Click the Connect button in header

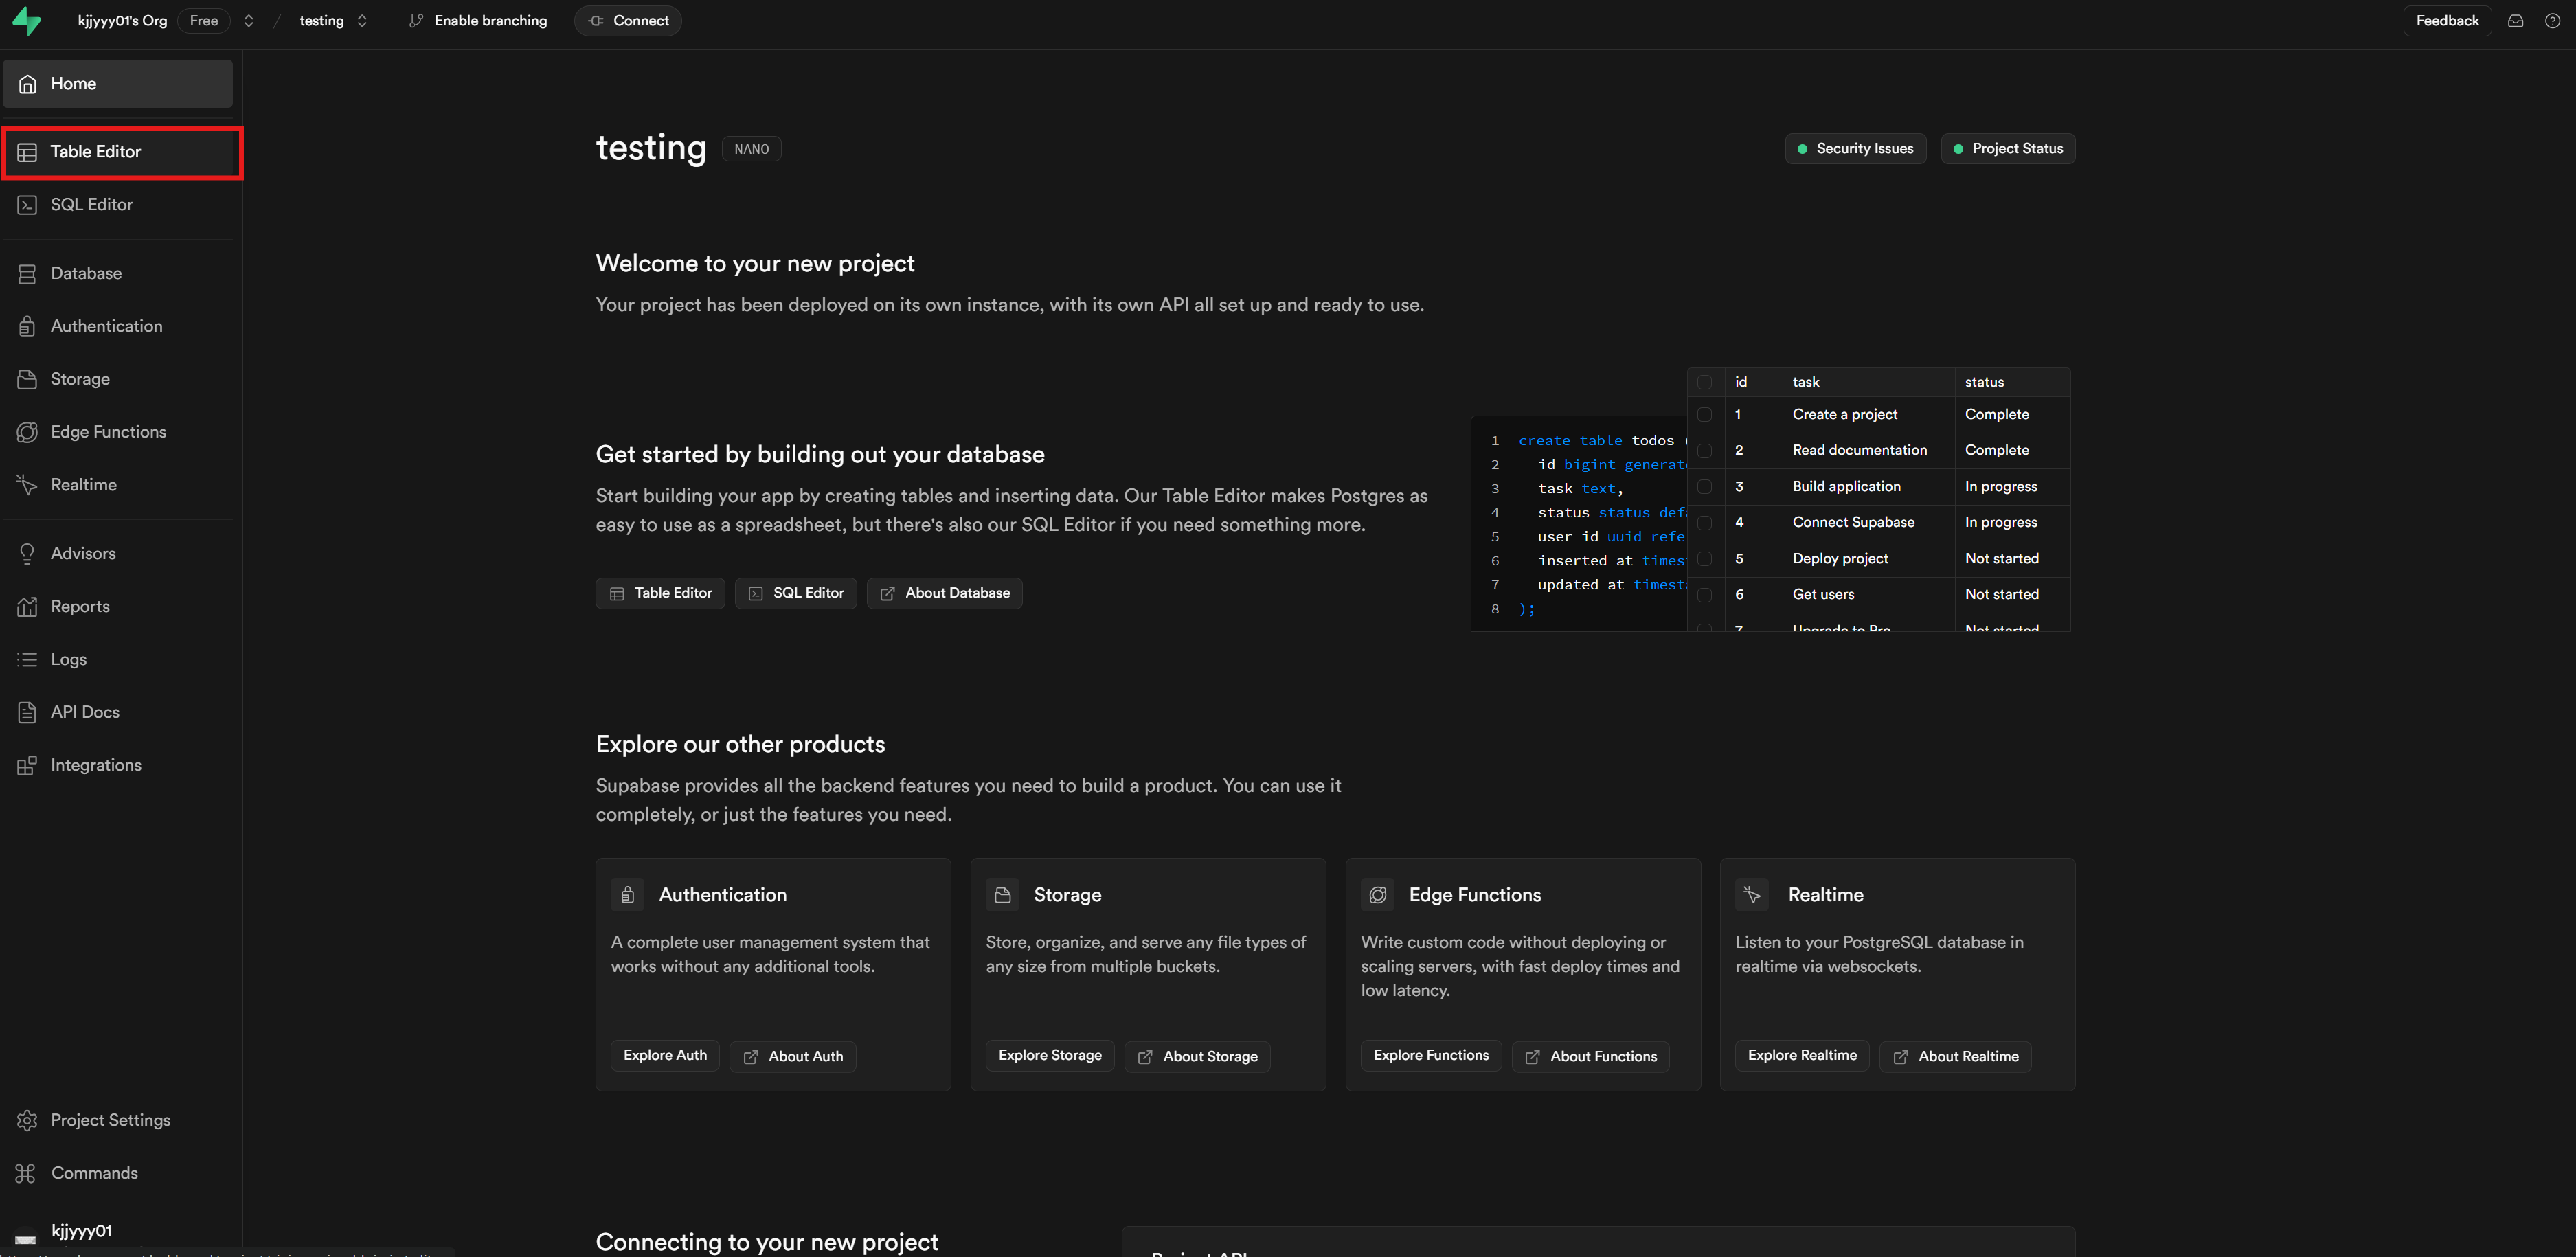point(628,21)
